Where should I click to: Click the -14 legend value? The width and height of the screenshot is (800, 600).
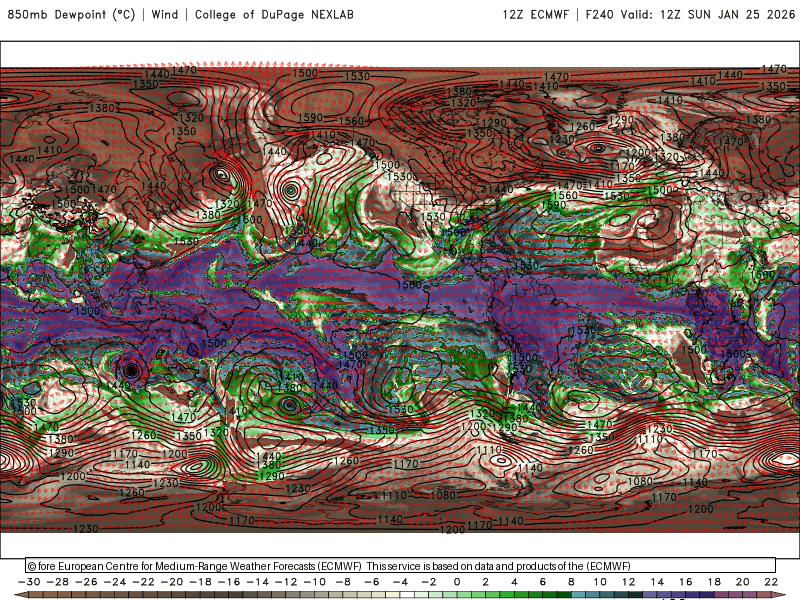coord(258,582)
